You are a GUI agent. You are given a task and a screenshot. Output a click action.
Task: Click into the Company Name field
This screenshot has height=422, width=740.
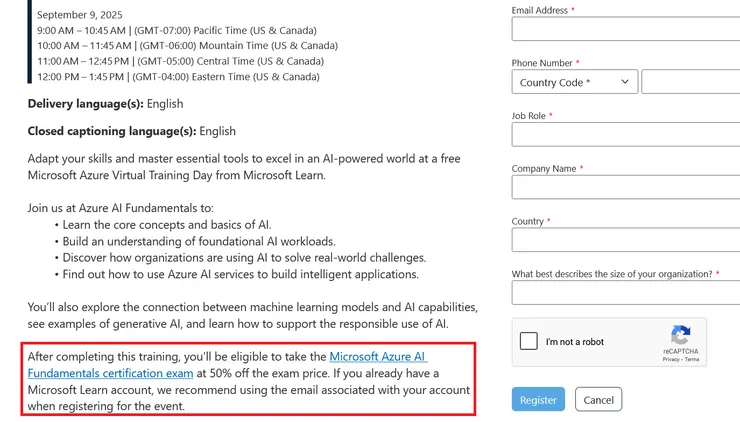point(626,187)
